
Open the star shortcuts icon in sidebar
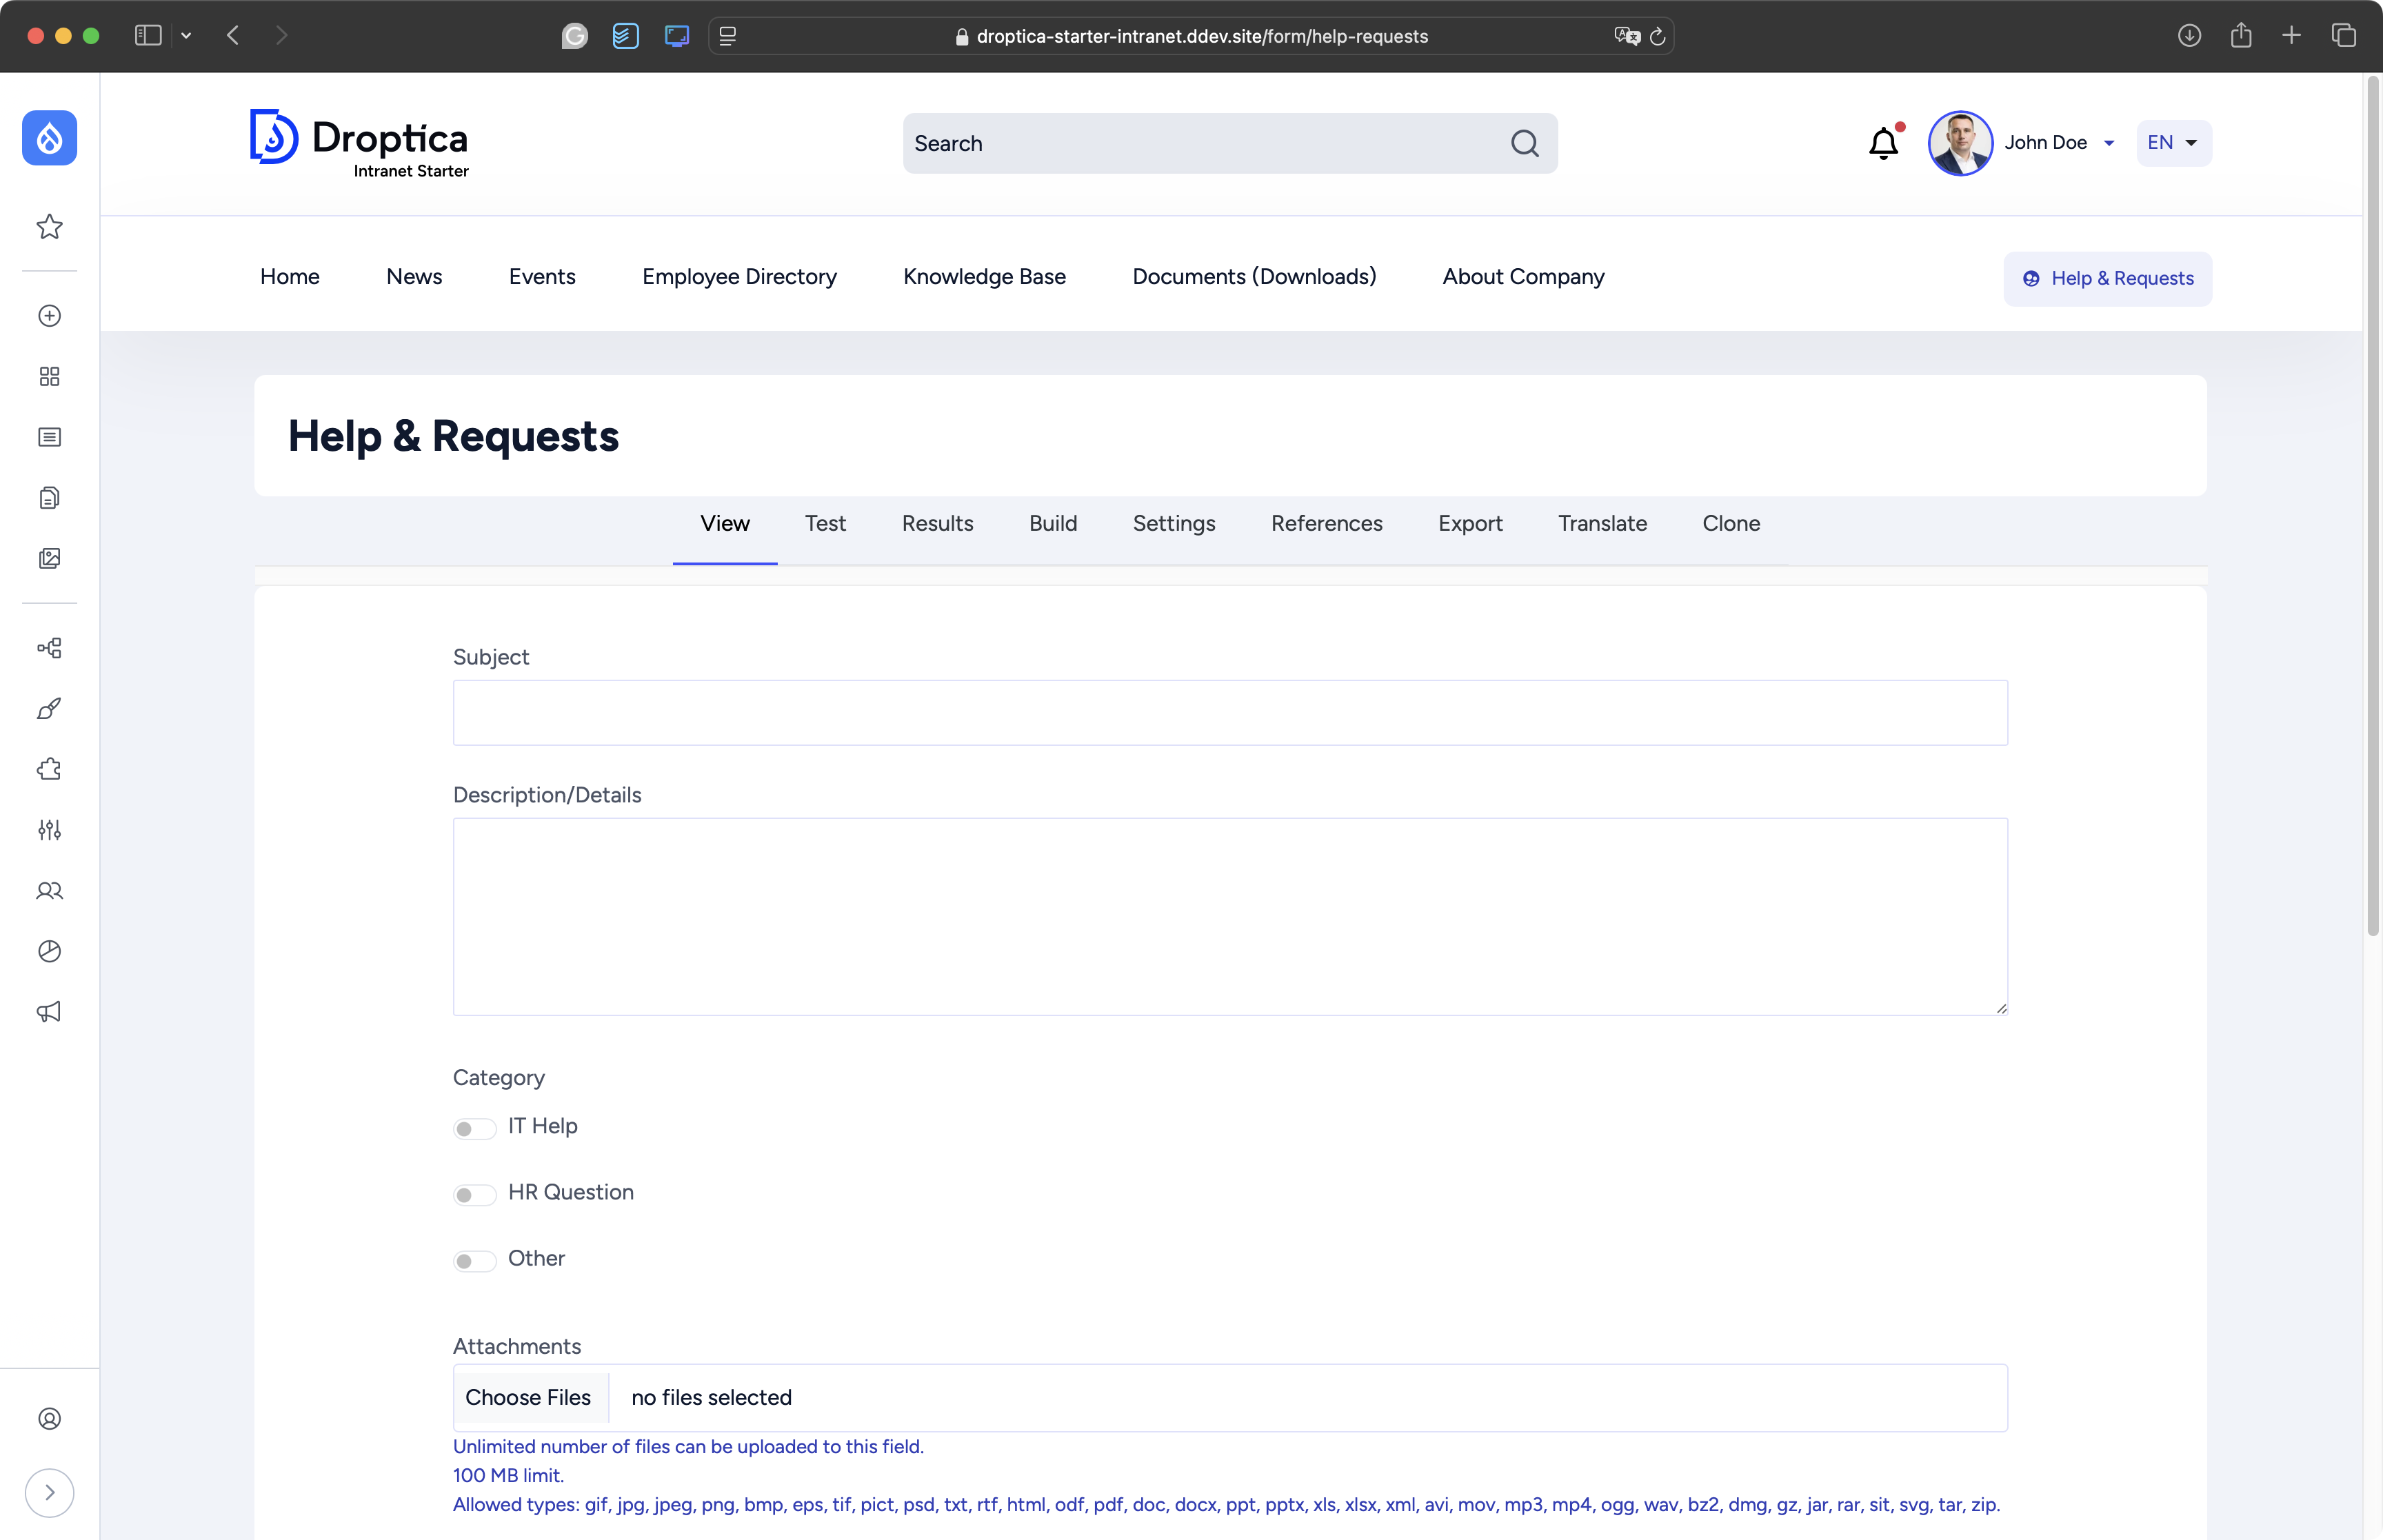49,227
